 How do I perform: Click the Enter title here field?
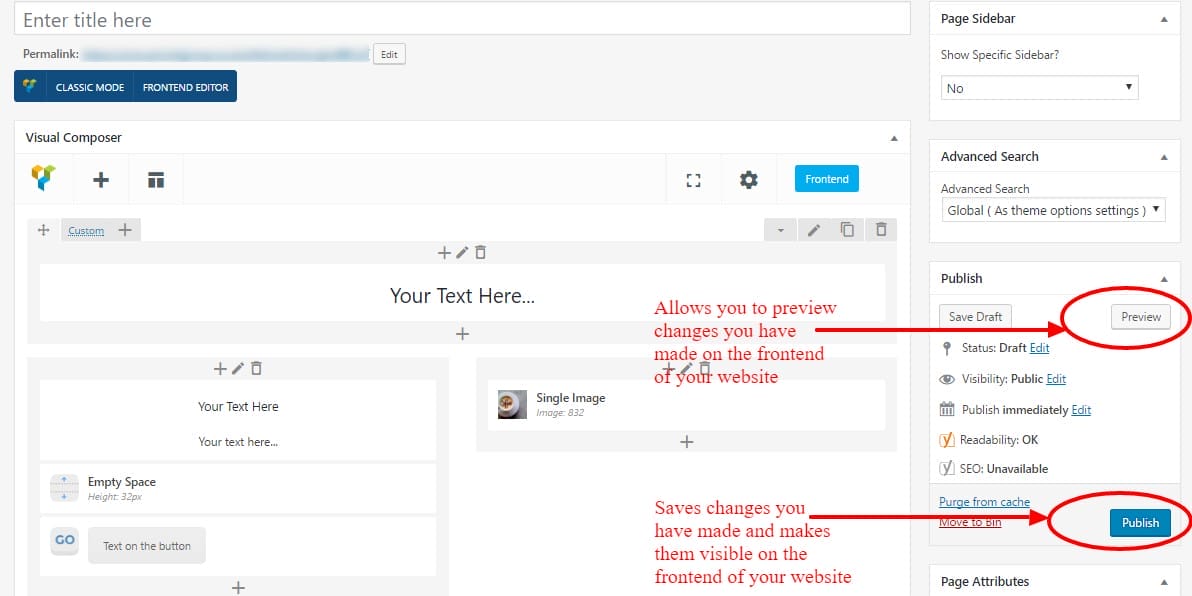(462, 19)
